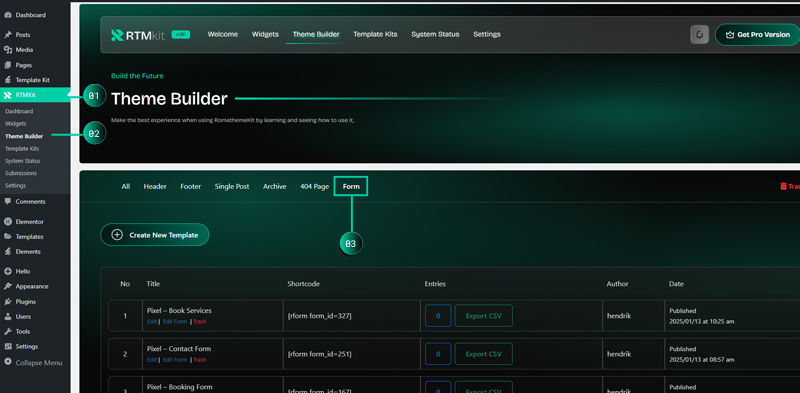The width and height of the screenshot is (800, 393).
Task: Click the Elements icon in sidebar
Action: [x=8, y=252]
